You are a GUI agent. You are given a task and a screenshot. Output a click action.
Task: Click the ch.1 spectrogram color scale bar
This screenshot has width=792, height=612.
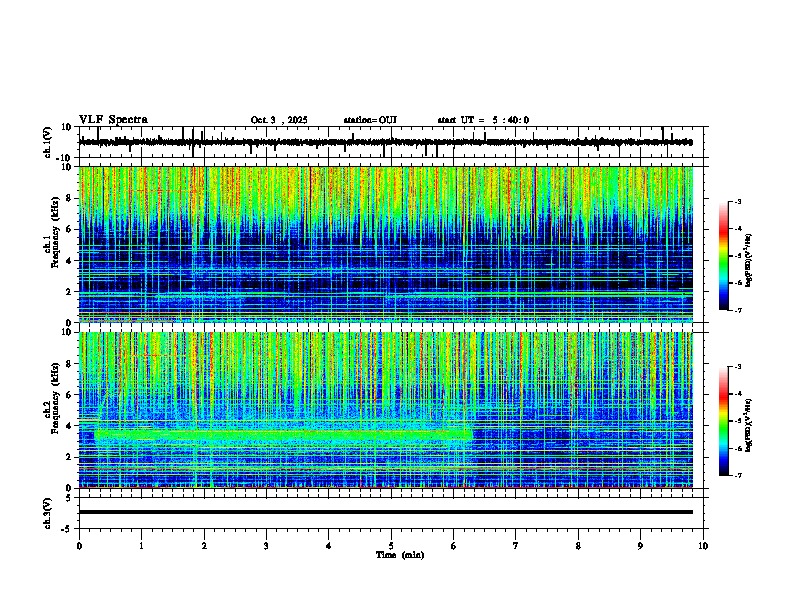723,256
